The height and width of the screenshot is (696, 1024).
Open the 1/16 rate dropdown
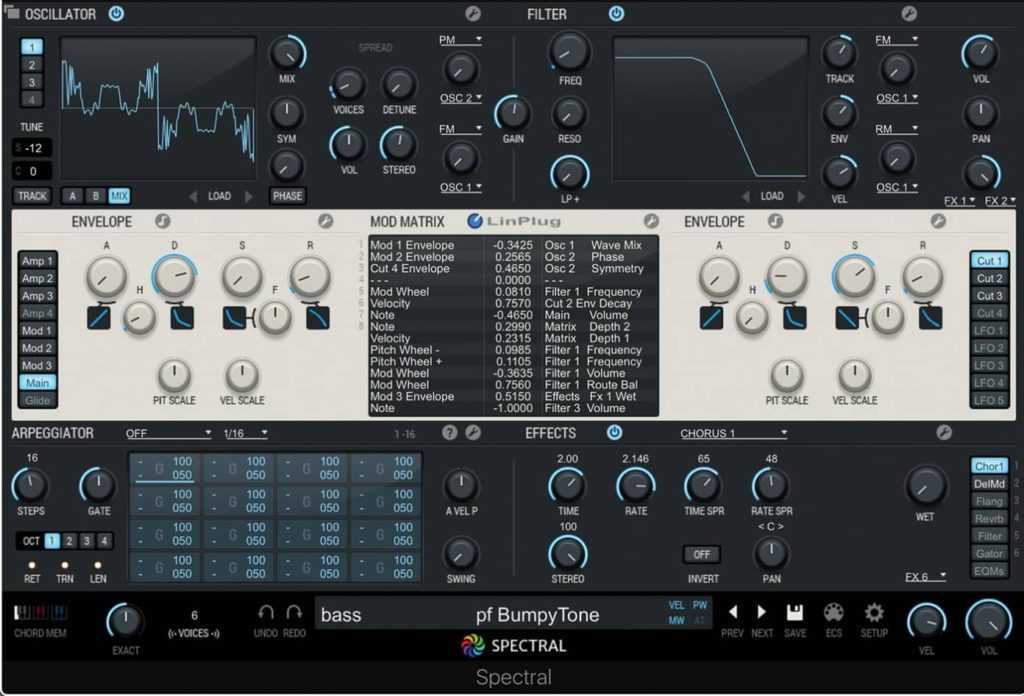coord(246,433)
